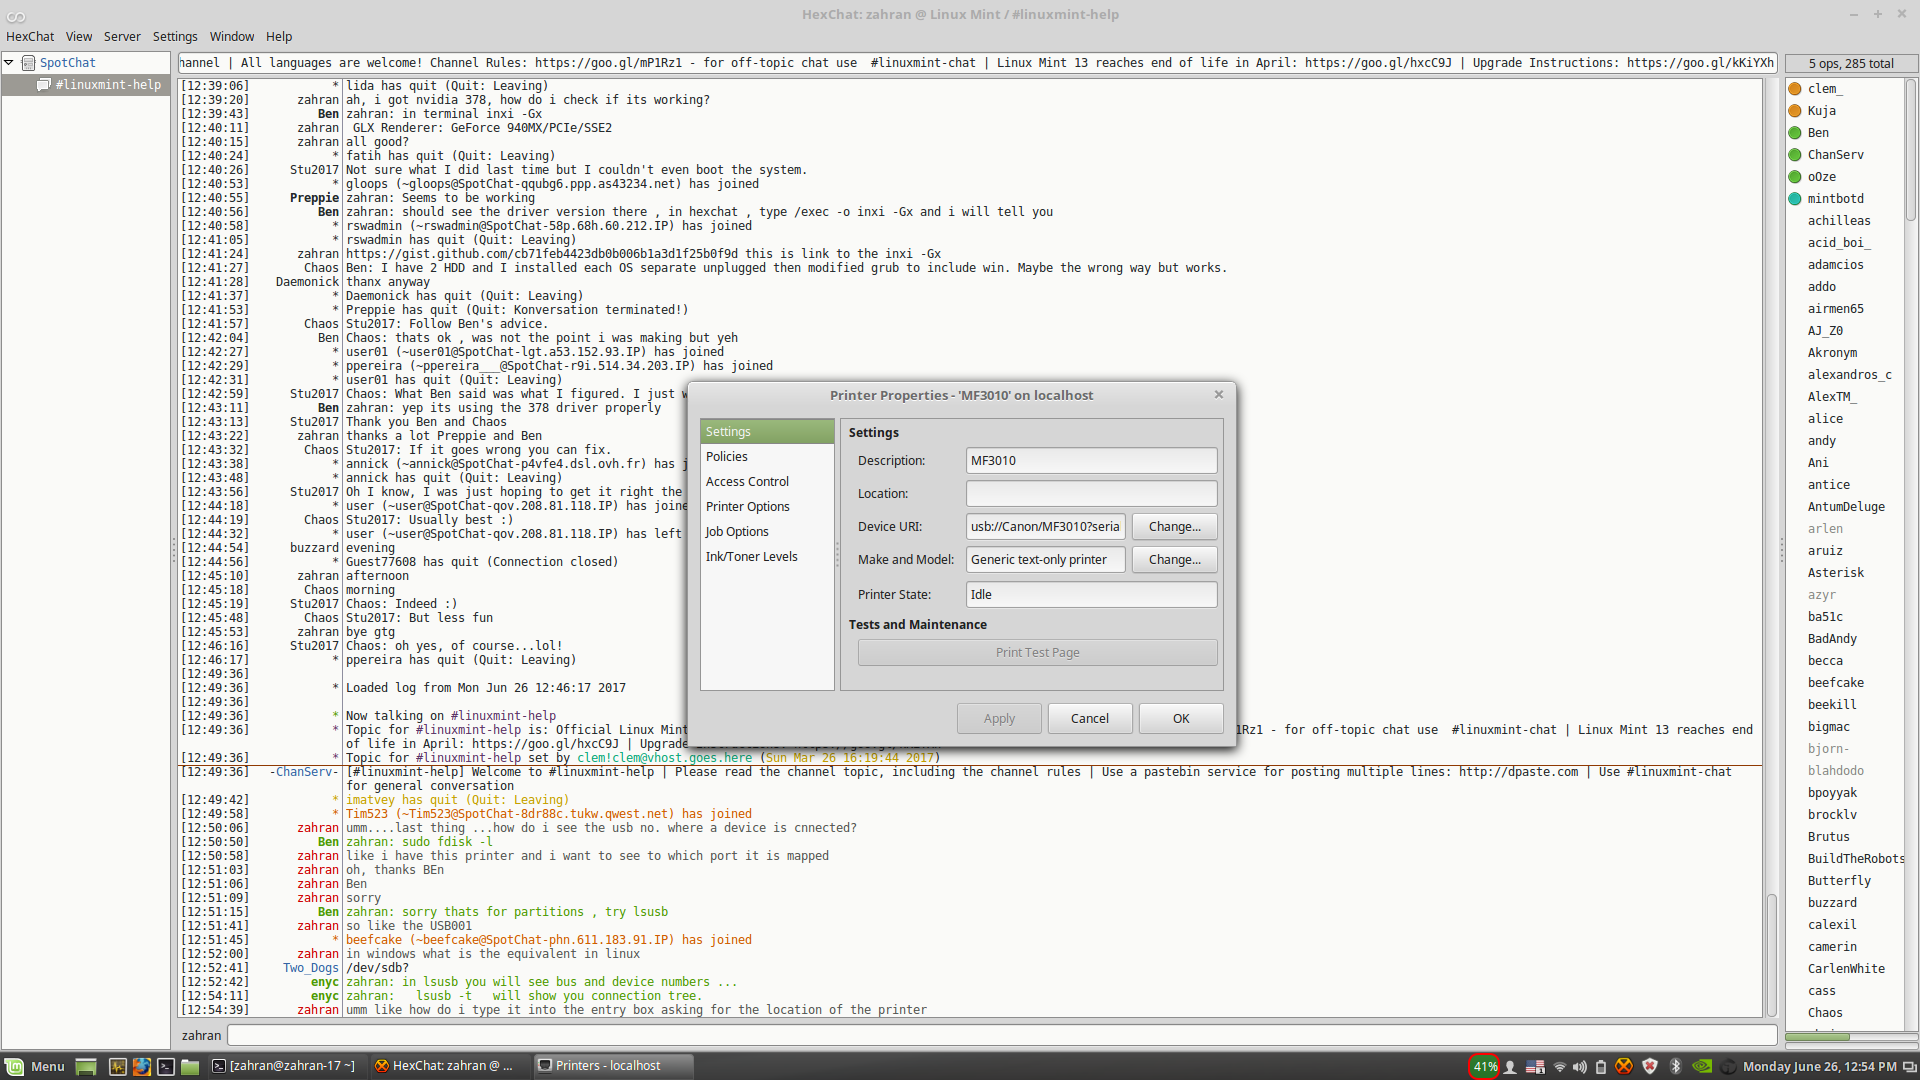Open the Settings menu in HexChat
This screenshot has width=1920, height=1080.
click(175, 36)
